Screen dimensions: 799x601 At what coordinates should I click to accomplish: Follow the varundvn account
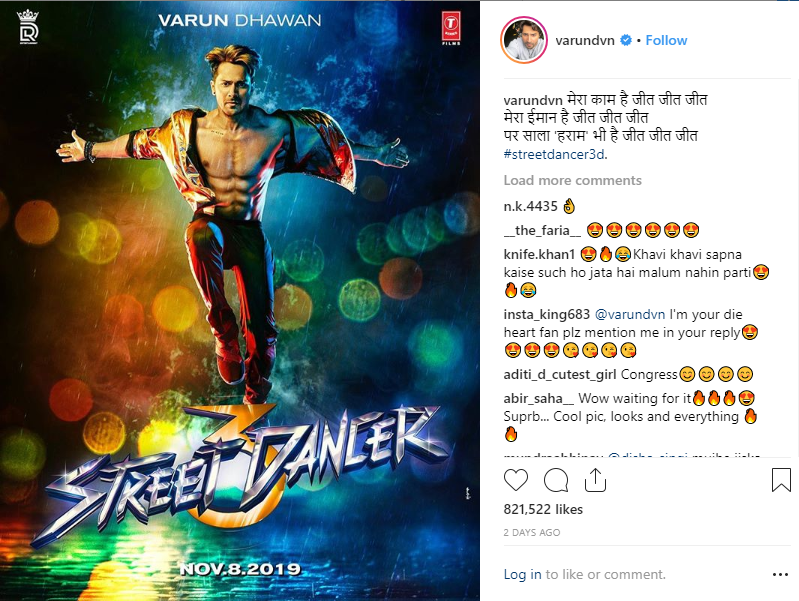tap(666, 40)
